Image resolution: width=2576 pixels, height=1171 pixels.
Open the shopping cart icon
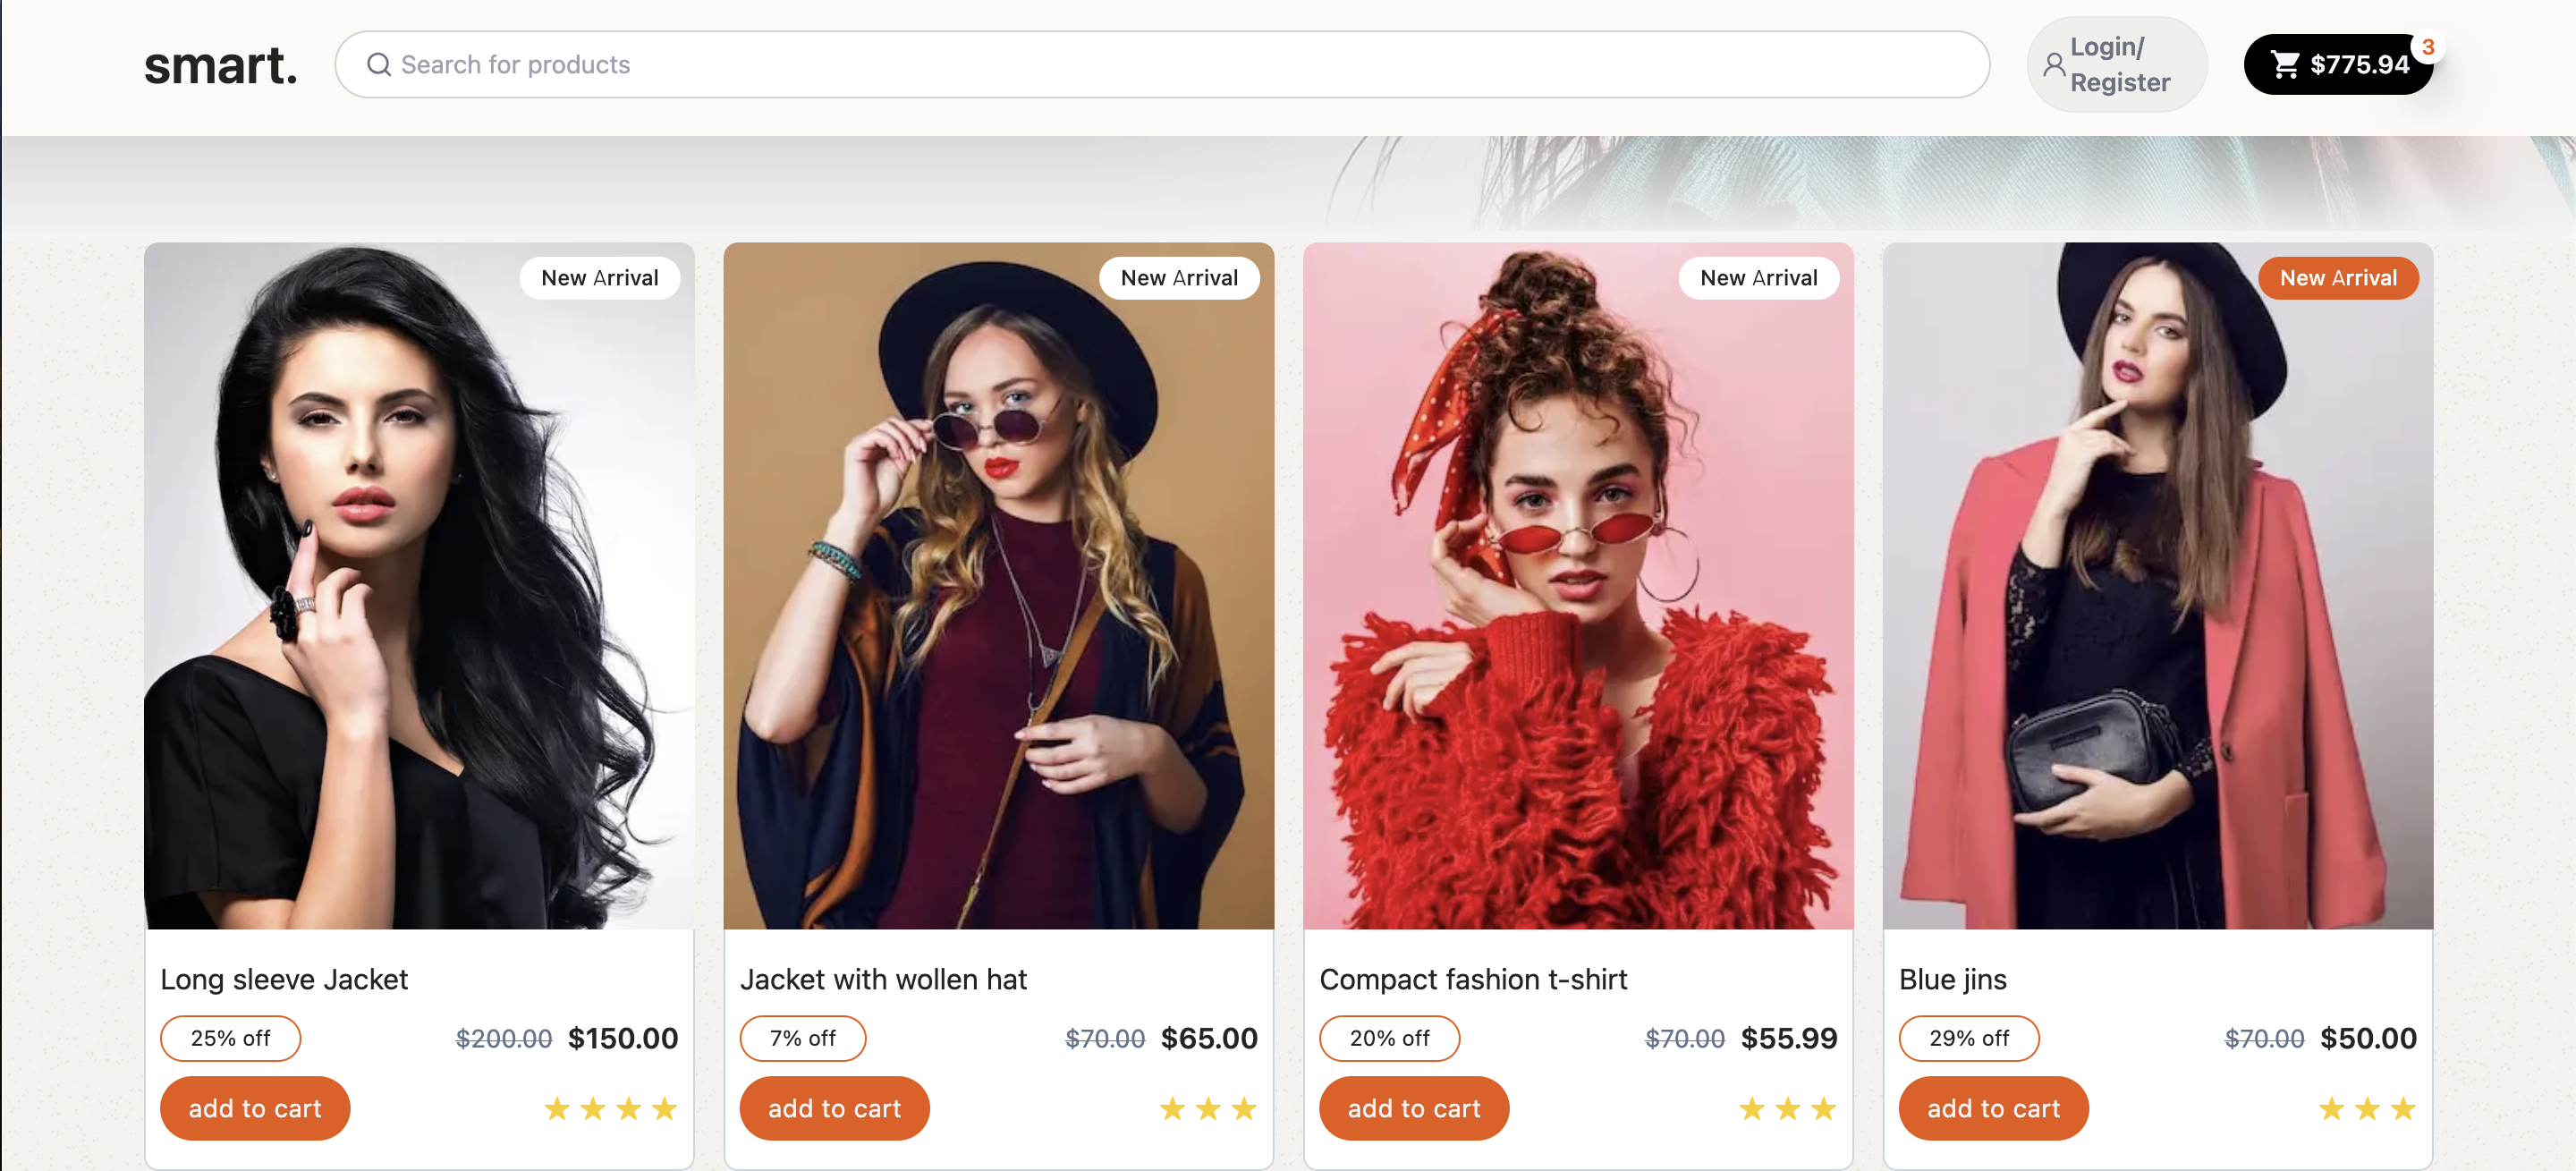pyautogui.click(x=2284, y=65)
